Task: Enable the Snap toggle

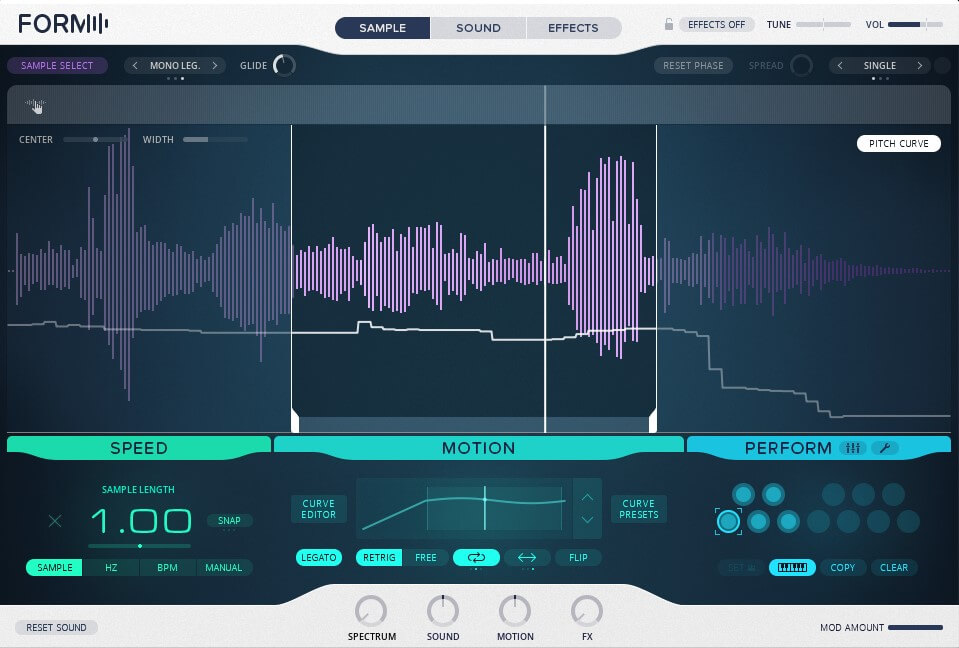Action: [x=230, y=521]
